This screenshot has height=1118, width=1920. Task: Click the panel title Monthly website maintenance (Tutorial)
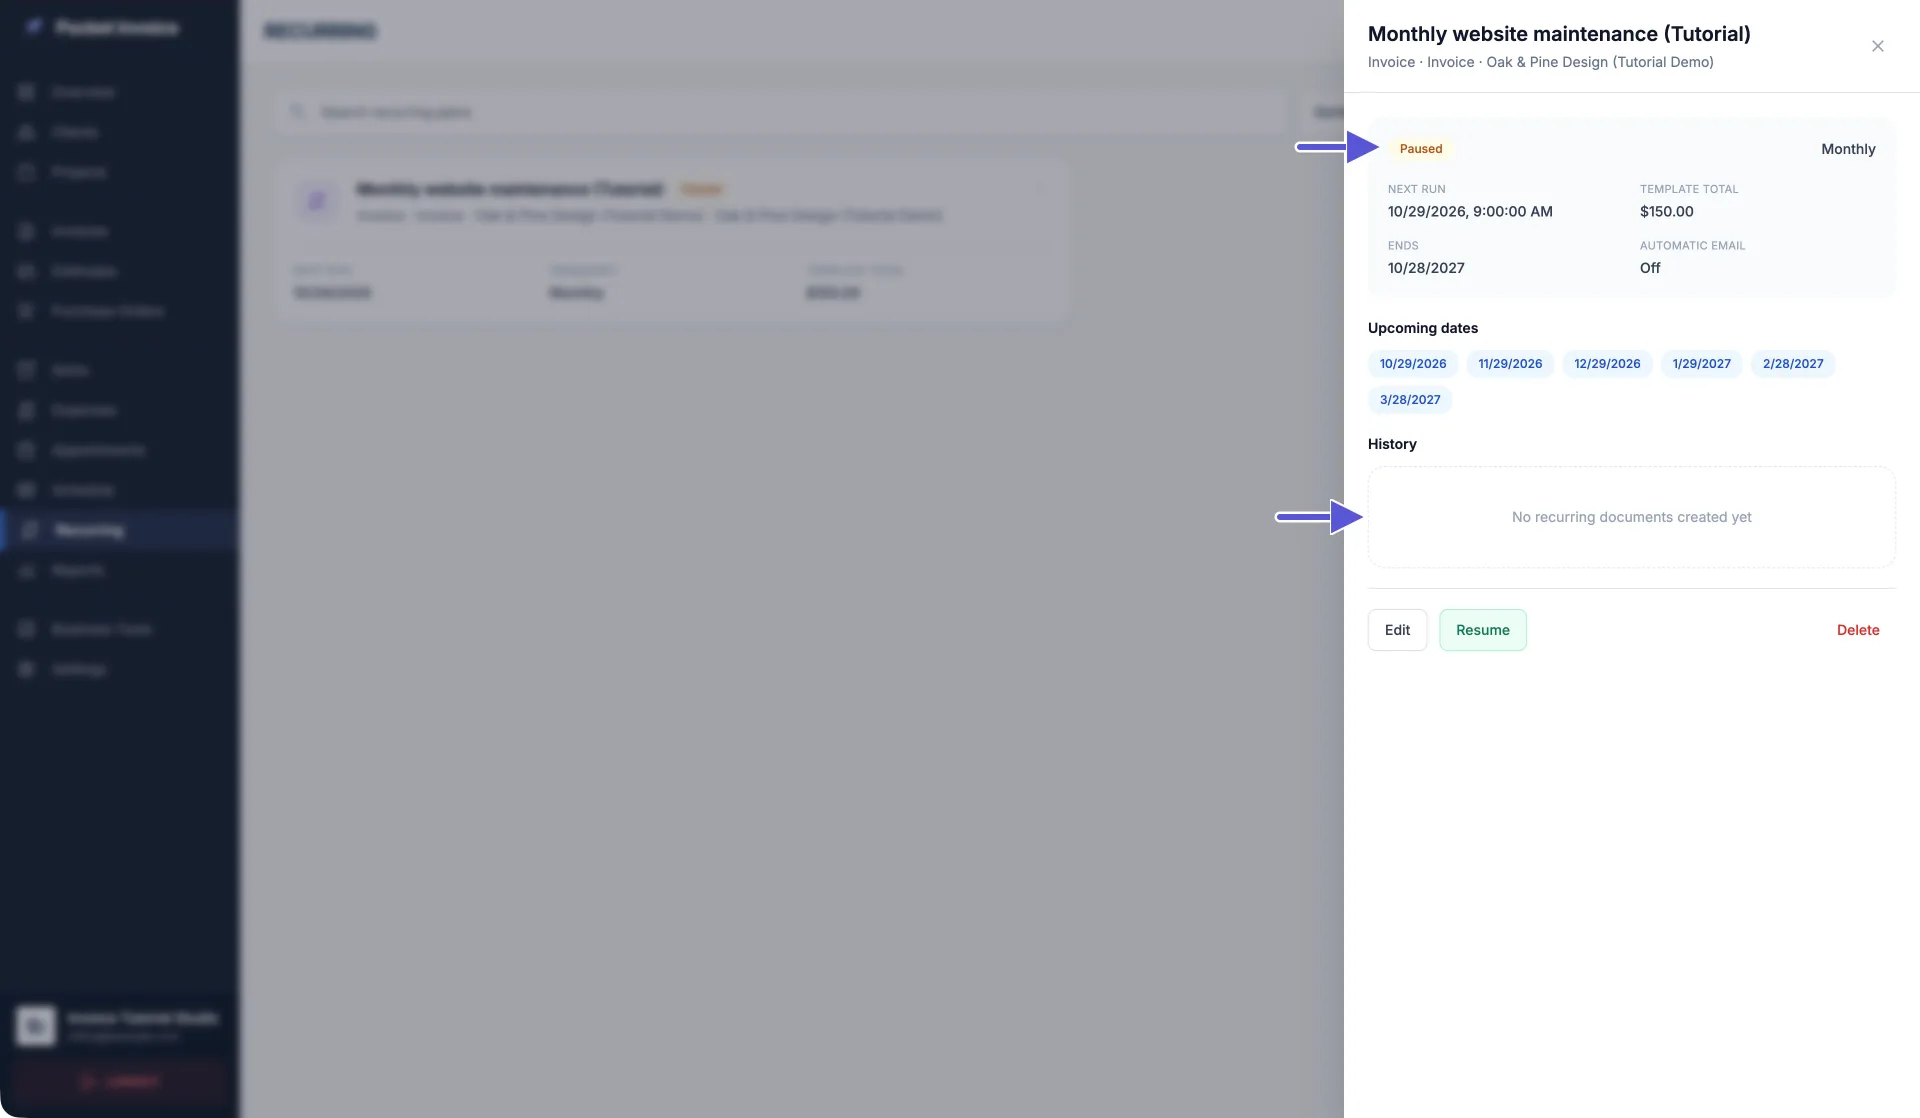1558,34
